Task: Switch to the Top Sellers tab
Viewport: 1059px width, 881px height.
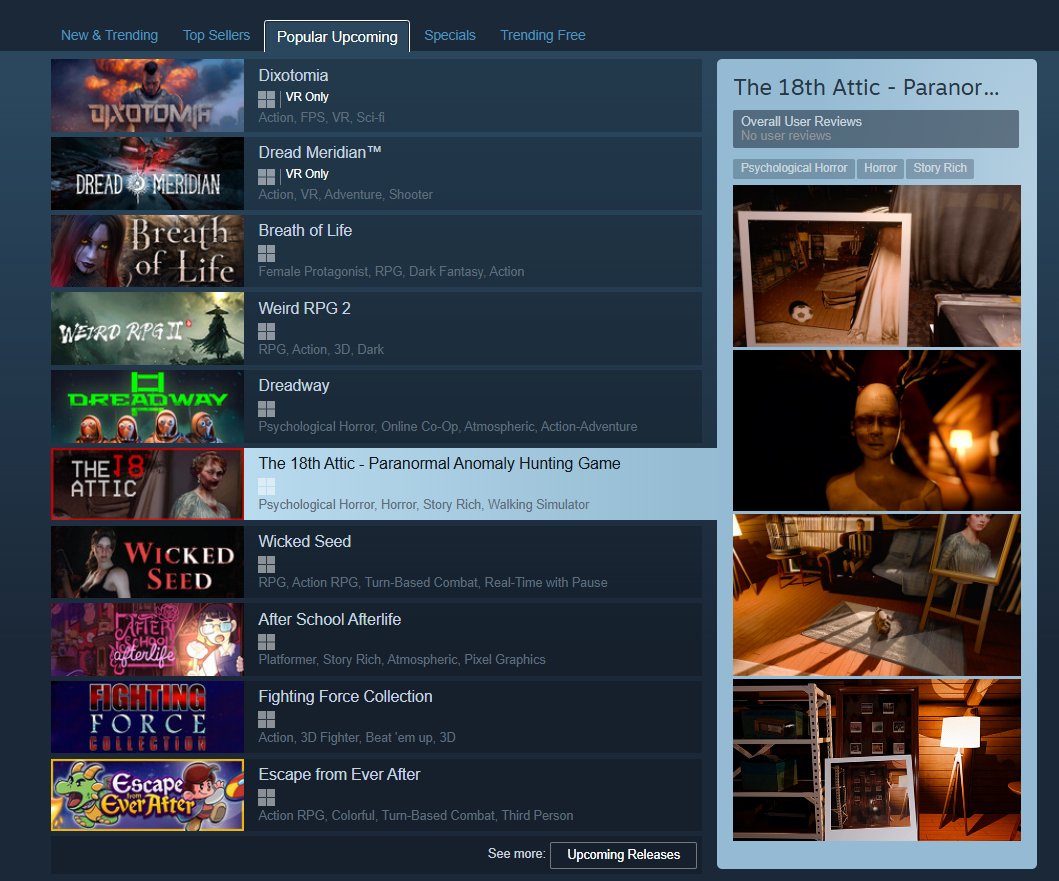Action: [x=216, y=35]
